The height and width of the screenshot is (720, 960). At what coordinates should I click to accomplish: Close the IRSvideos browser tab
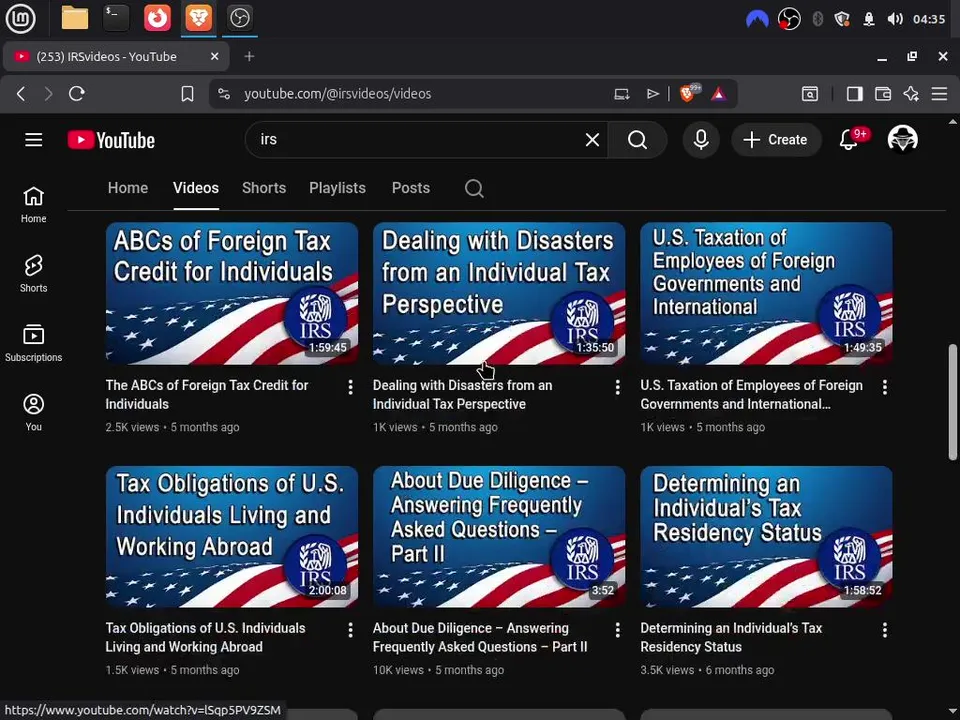214,56
